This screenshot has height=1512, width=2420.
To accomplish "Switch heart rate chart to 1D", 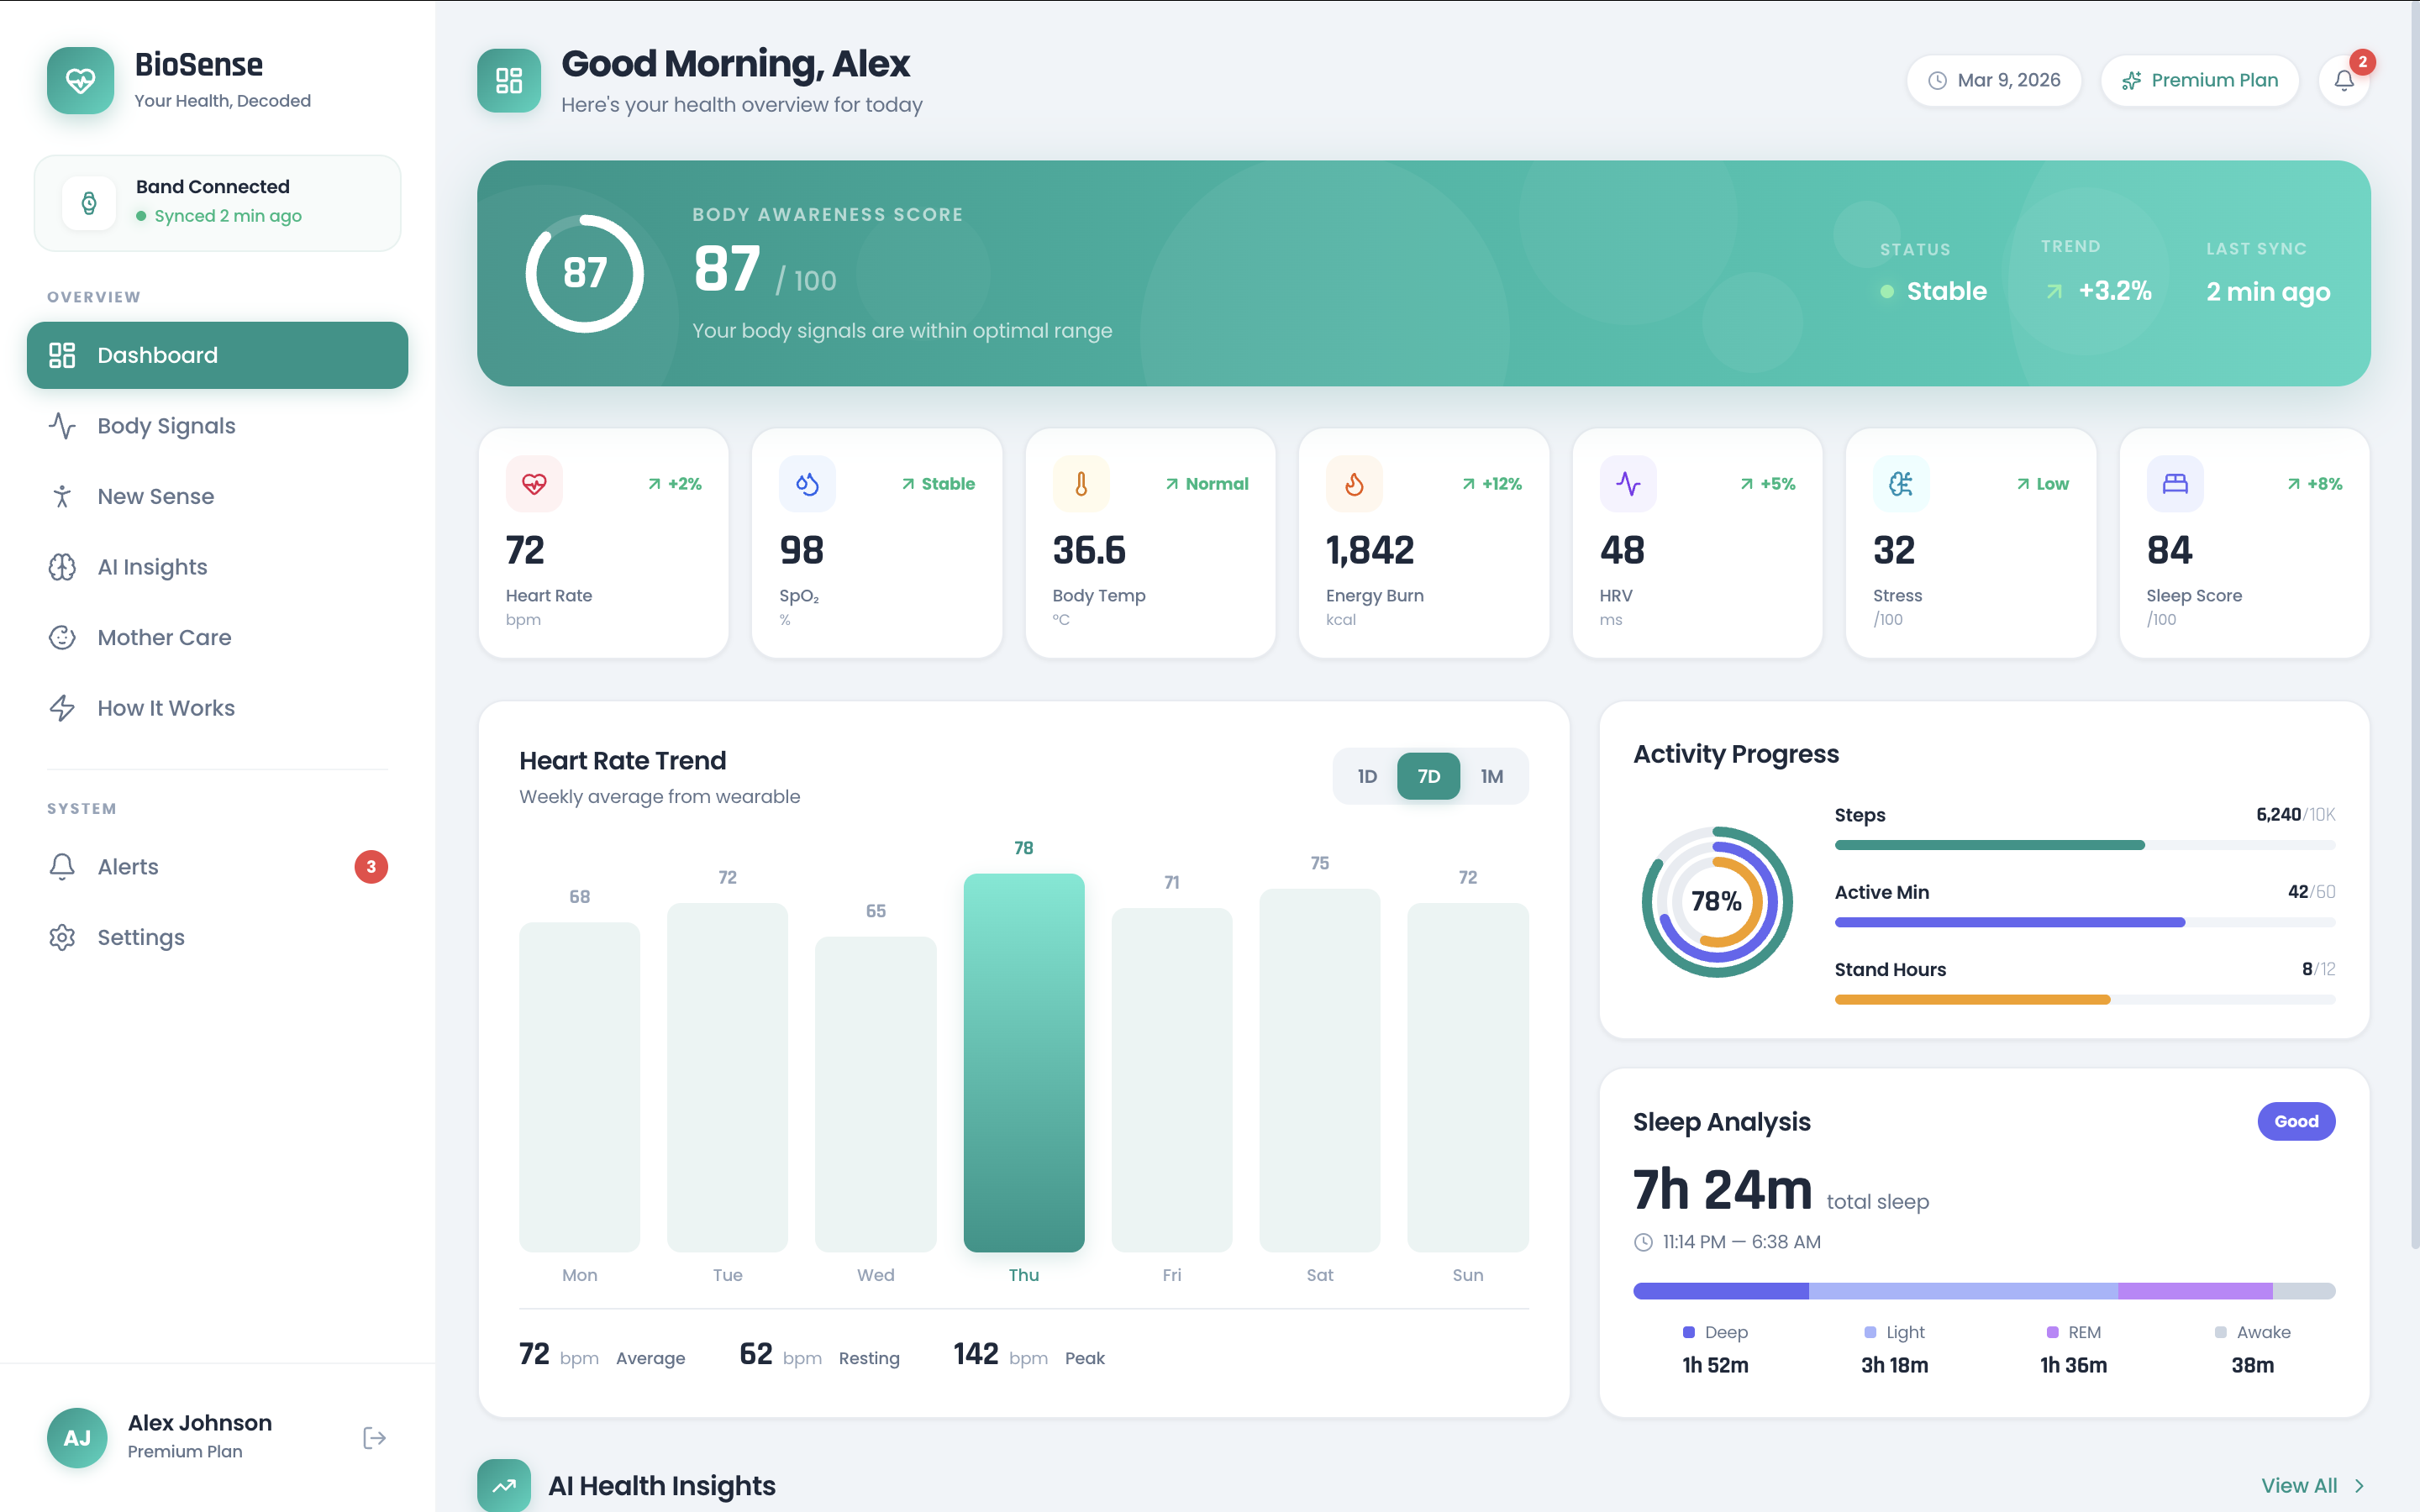I will coord(1367,776).
